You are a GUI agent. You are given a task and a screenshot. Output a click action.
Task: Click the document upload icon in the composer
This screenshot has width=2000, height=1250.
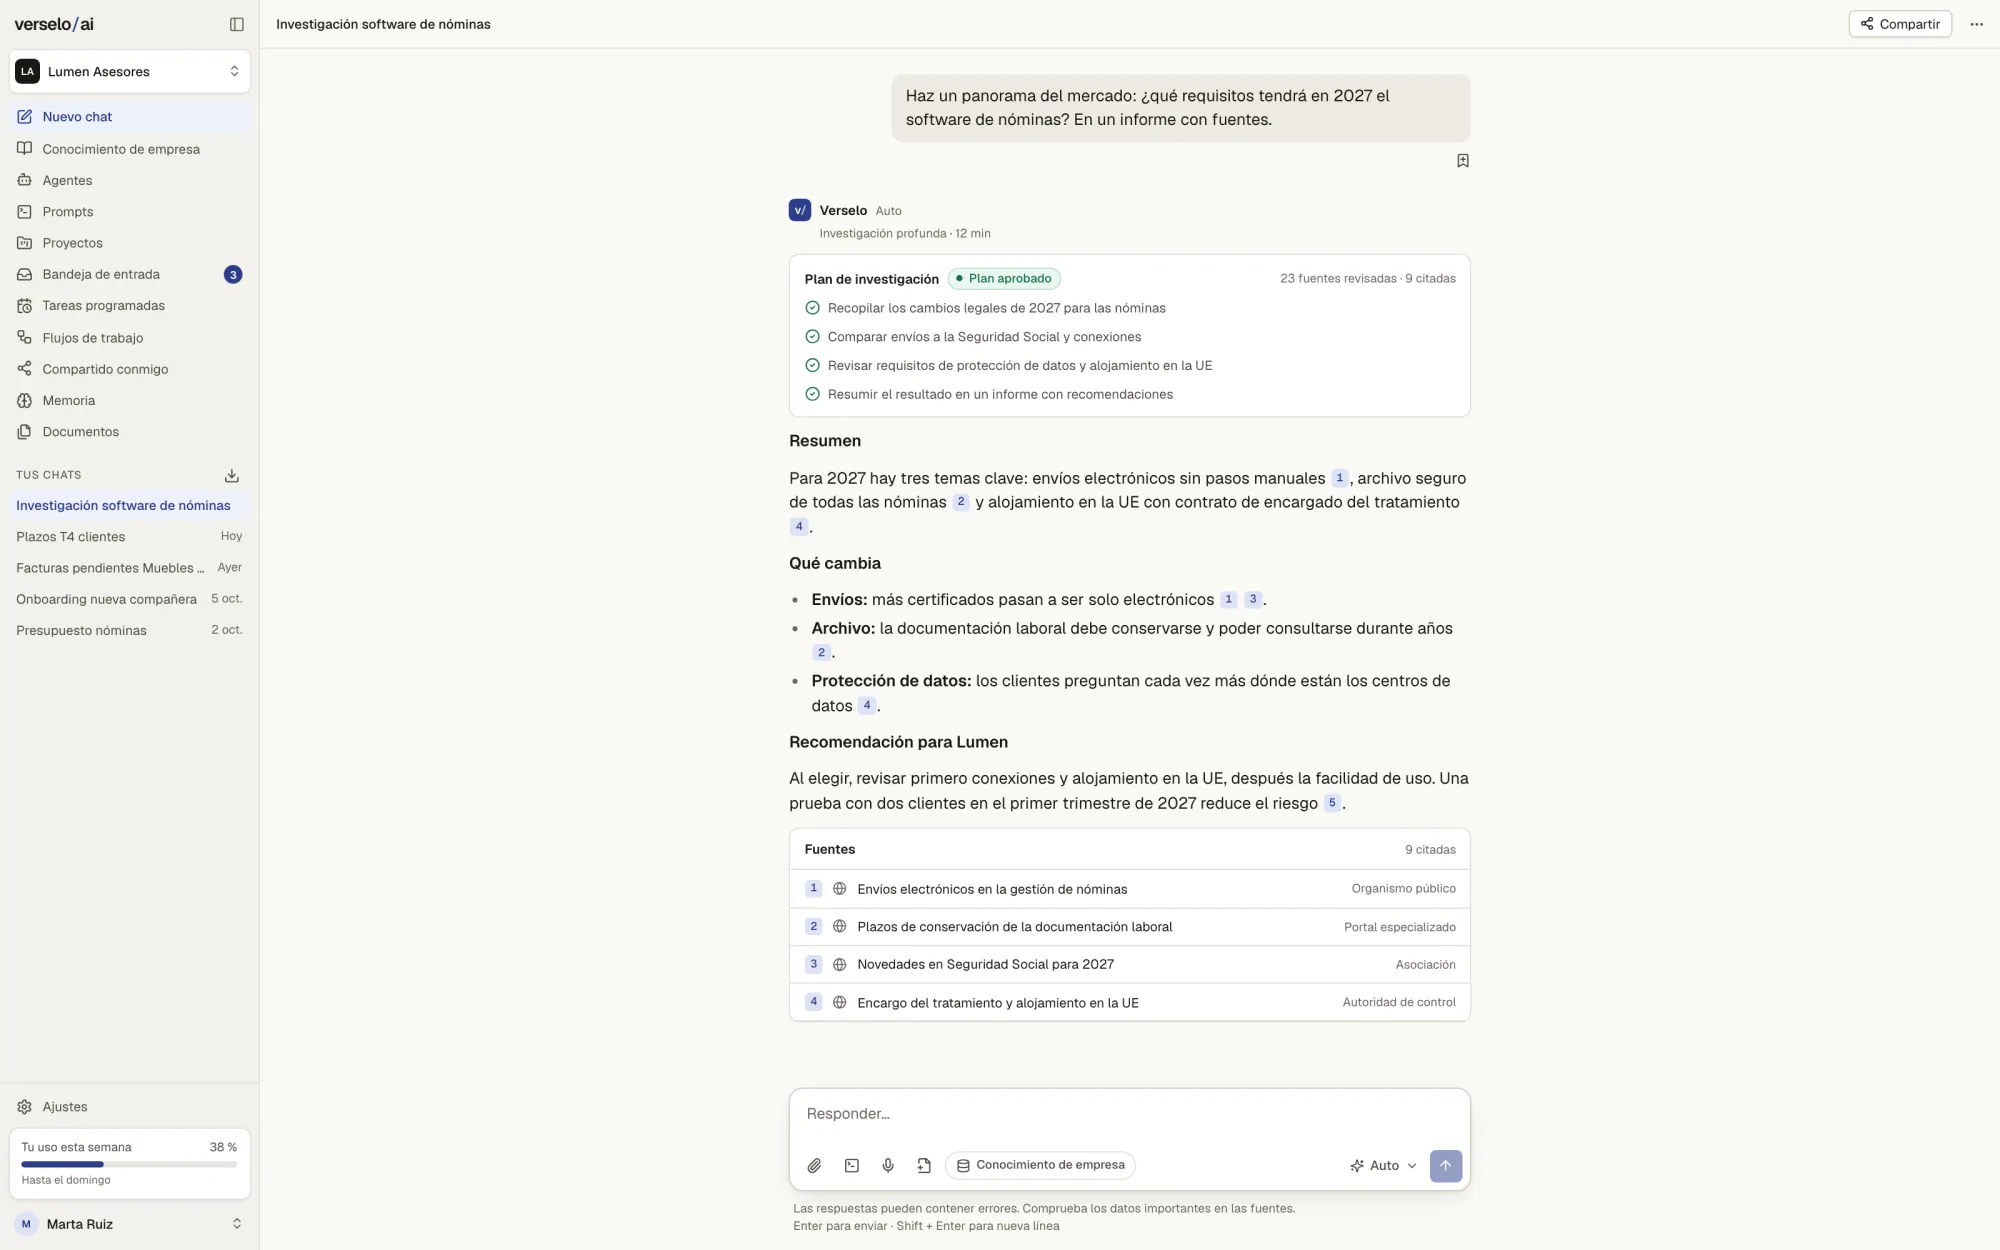click(x=924, y=1166)
